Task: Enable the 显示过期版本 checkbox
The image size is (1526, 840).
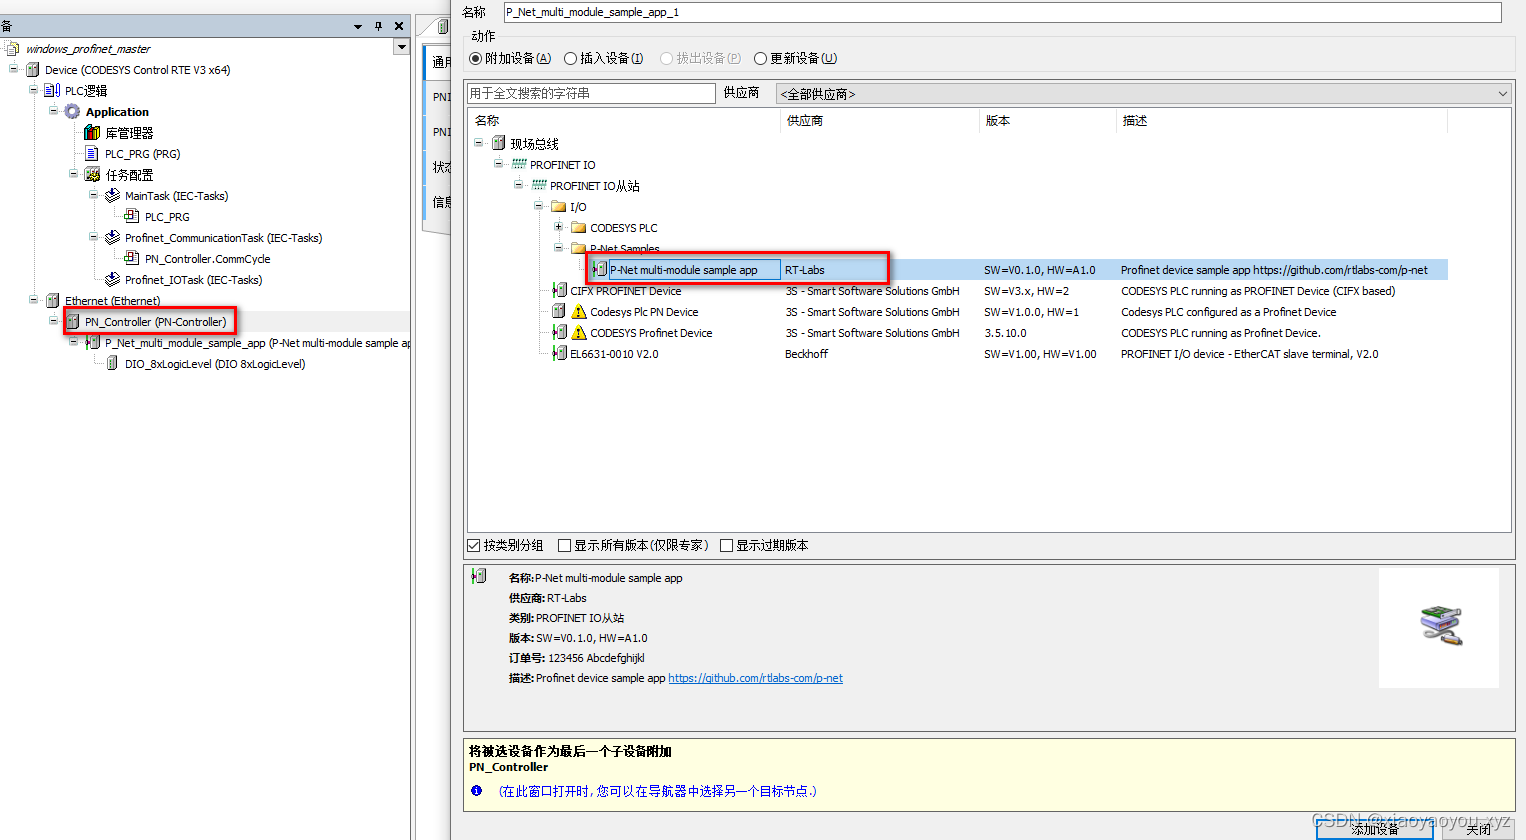Action: pos(726,546)
